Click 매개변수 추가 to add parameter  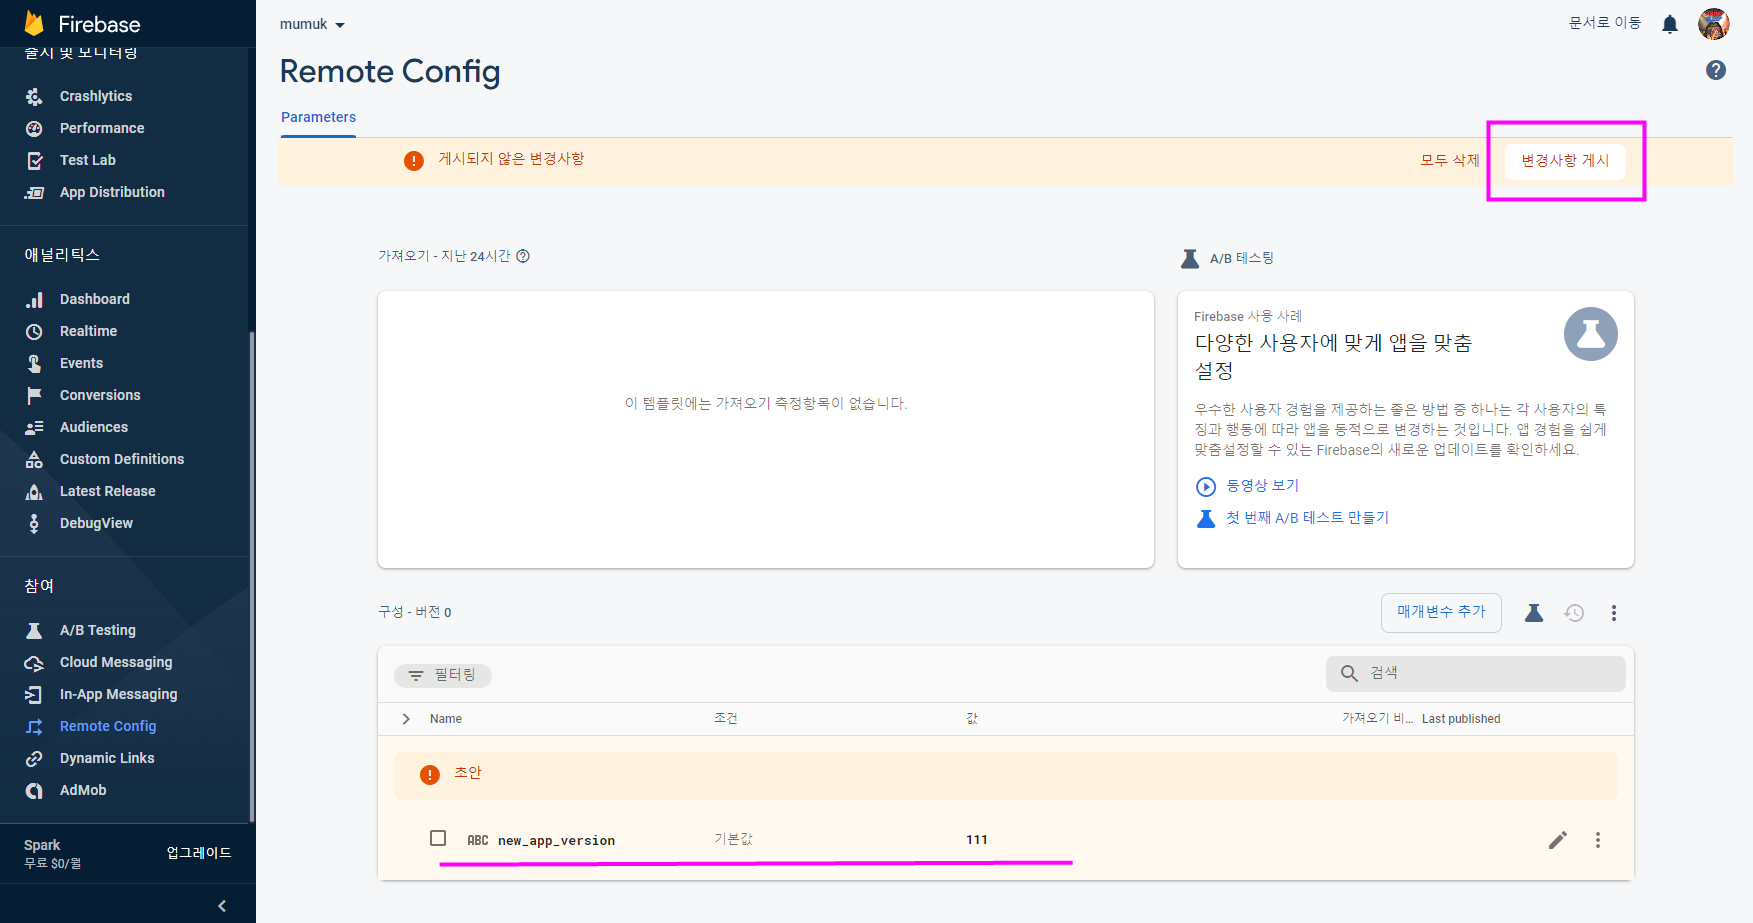coord(1441,612)
